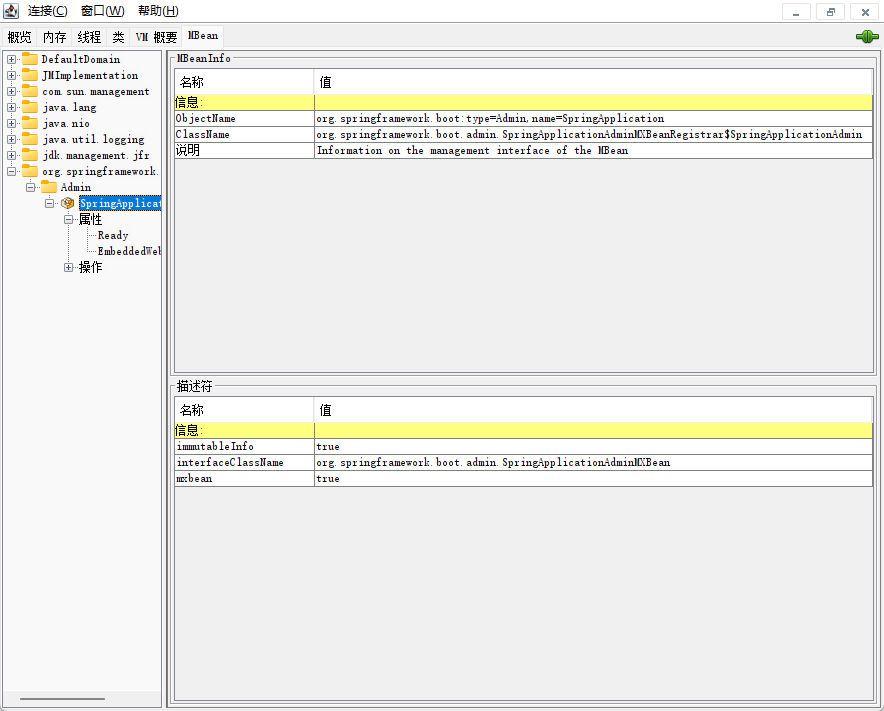Select the Ready attribute in tree
884x711 pixels.
(113, 235)
